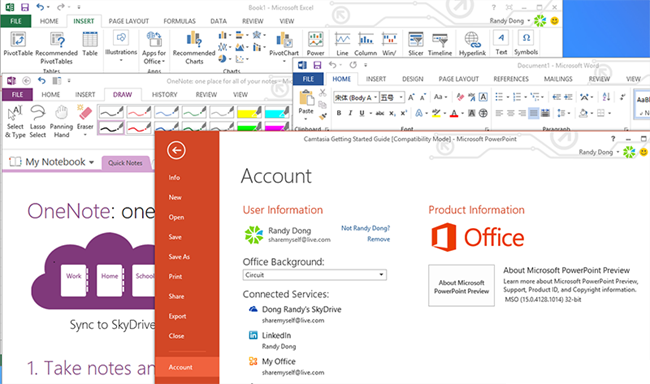Screen dimensions: 650x384
Task: Open Office Background Circuit dropdown
Action: pos(314,275)
